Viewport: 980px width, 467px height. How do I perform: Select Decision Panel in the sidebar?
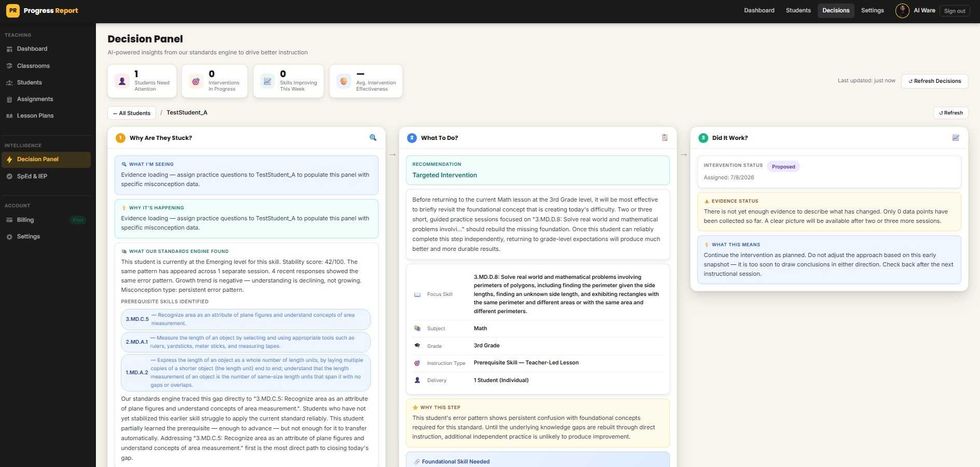(46, 159)
